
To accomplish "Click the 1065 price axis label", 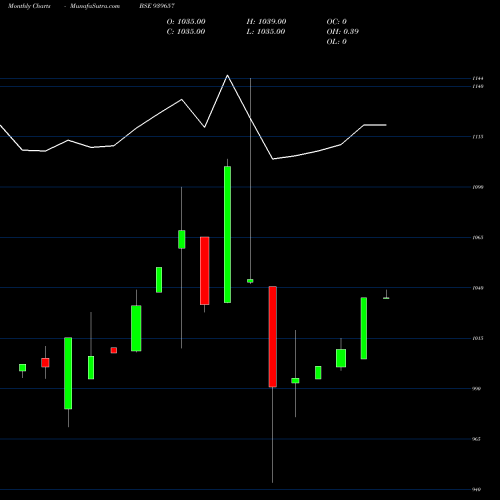I will click(478, 237).
